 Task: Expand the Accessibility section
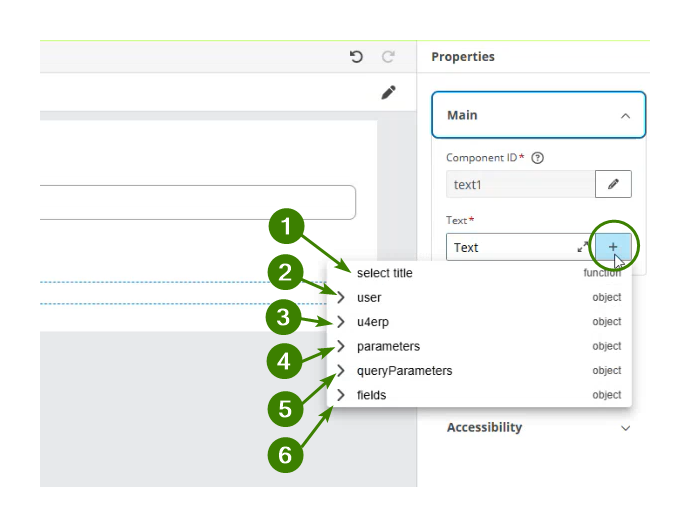625,428
